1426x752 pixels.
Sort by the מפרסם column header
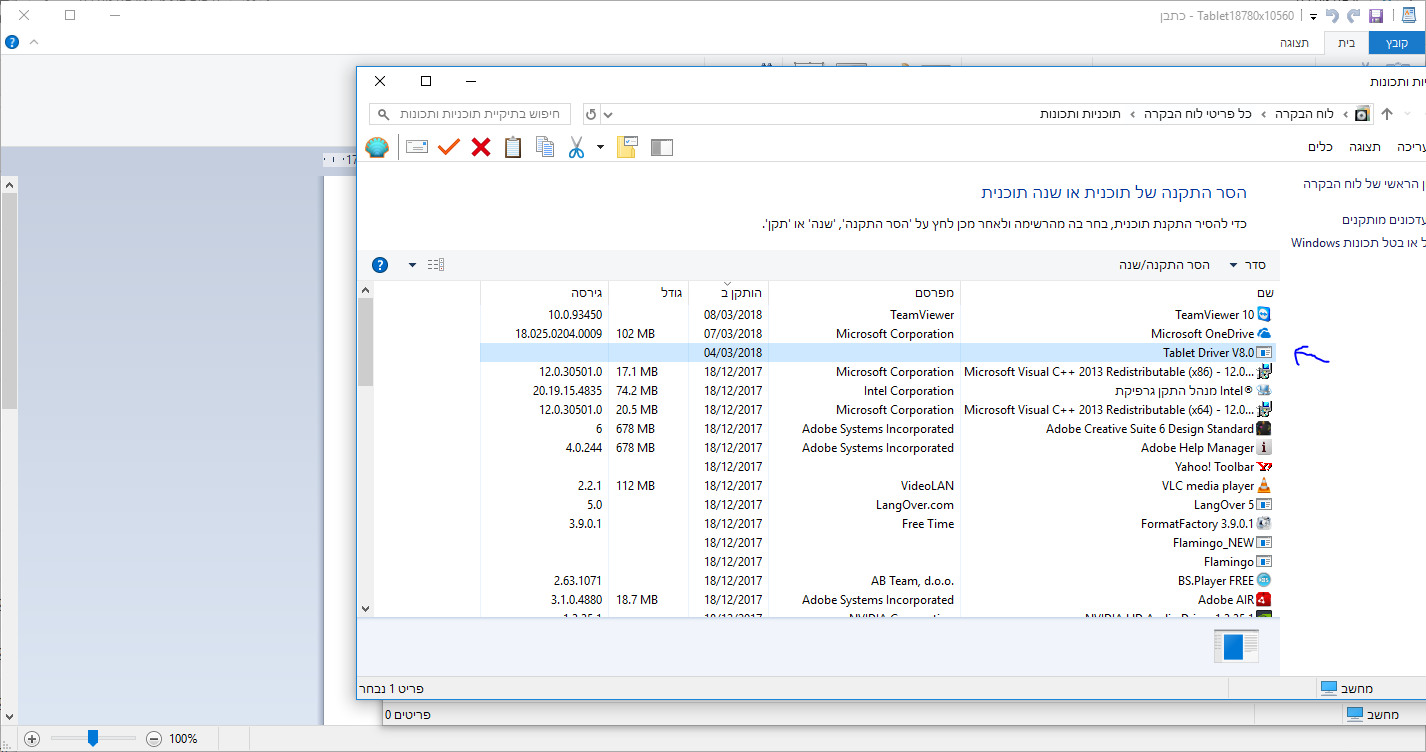(x=864, y=292)
